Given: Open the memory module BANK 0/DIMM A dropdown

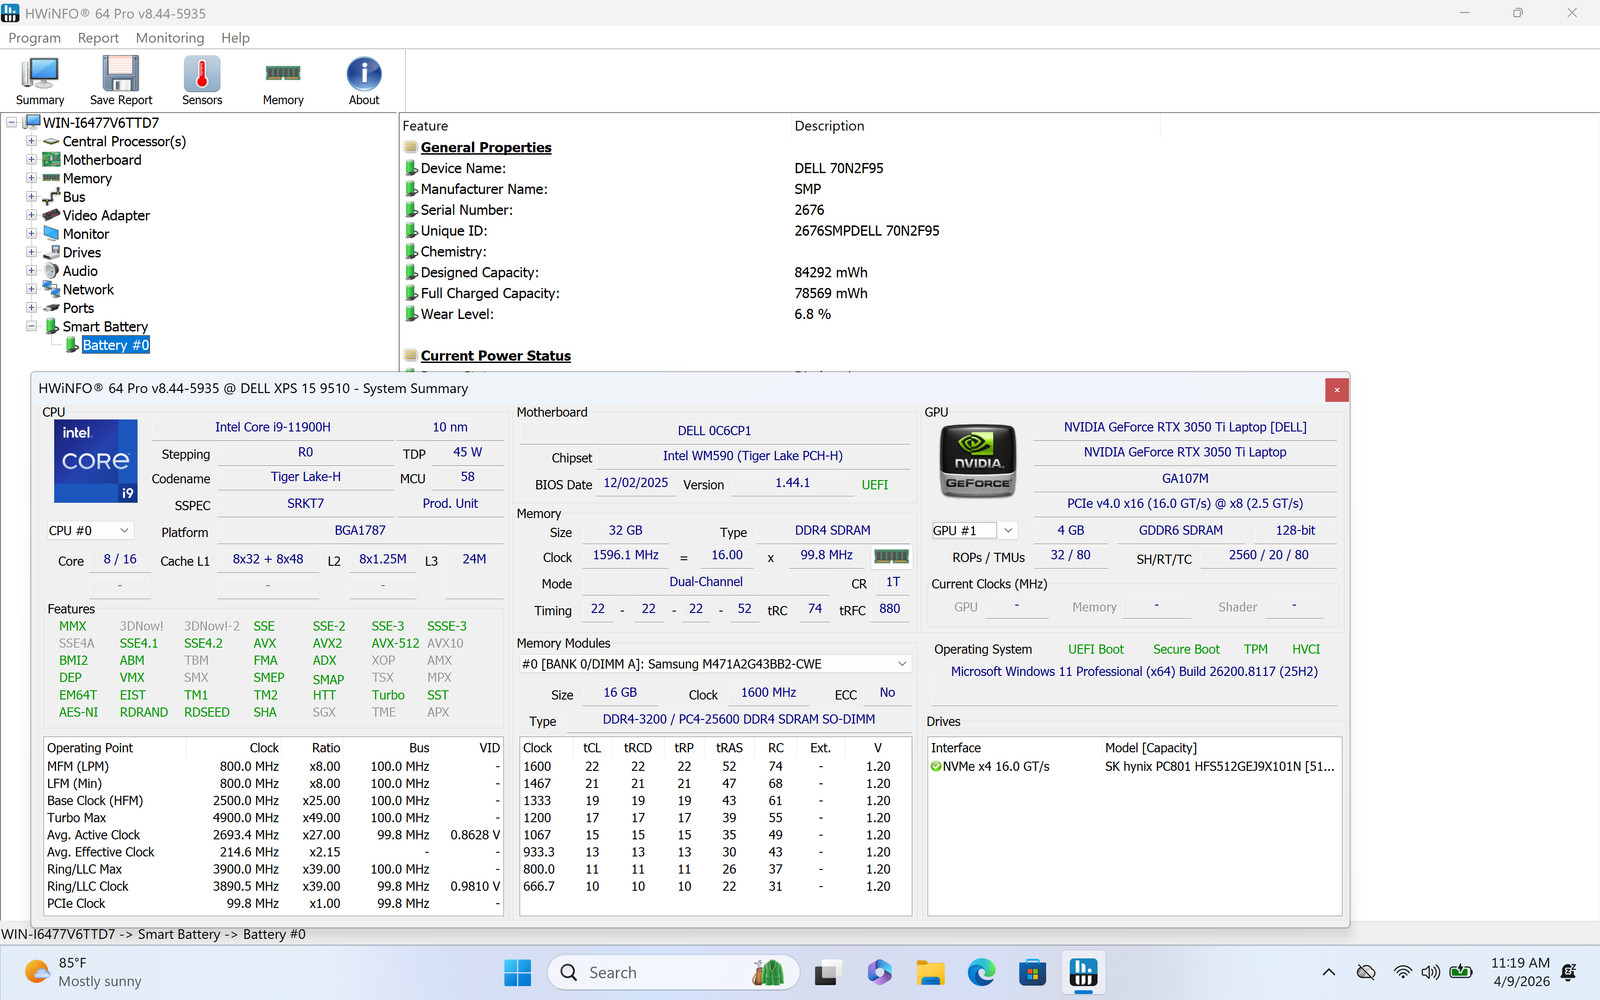Looking at the screenshot, I should (x=714, y=664).
